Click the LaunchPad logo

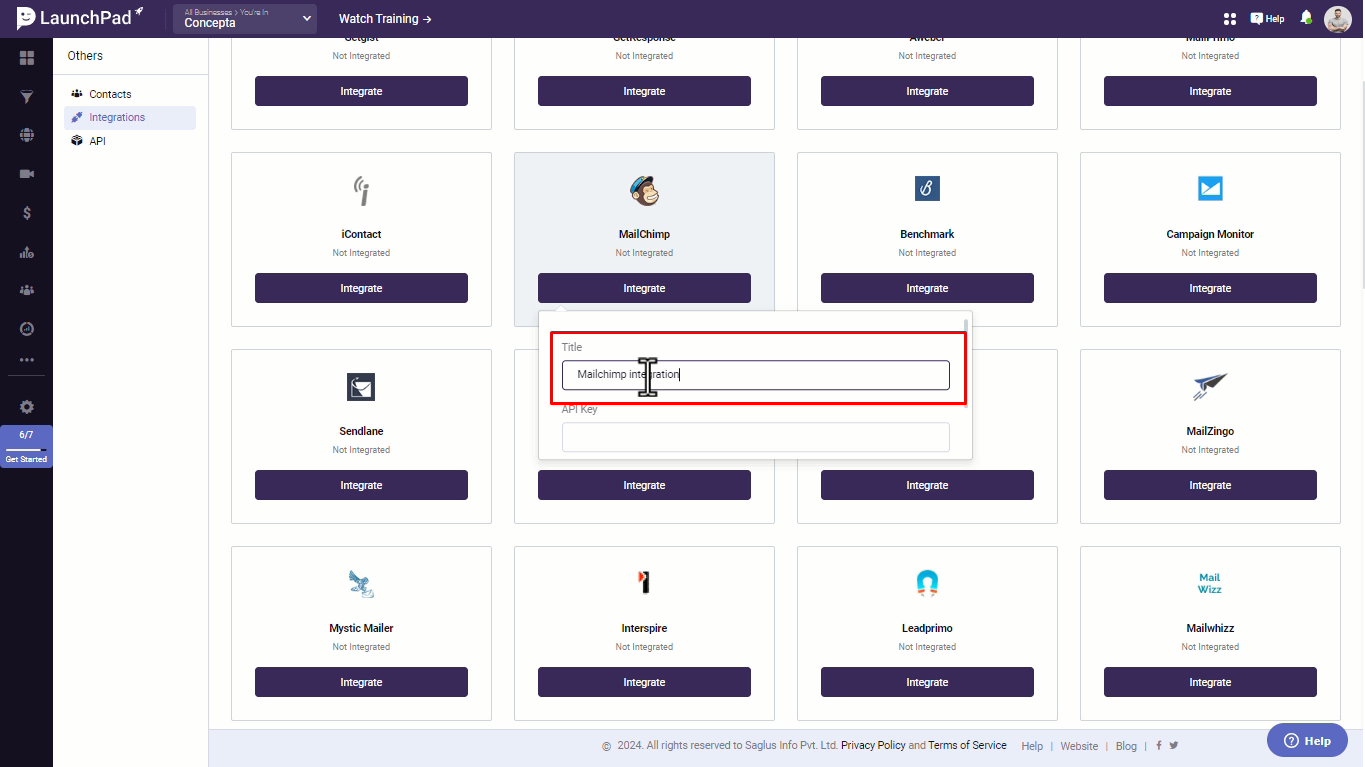click(80, 18)
